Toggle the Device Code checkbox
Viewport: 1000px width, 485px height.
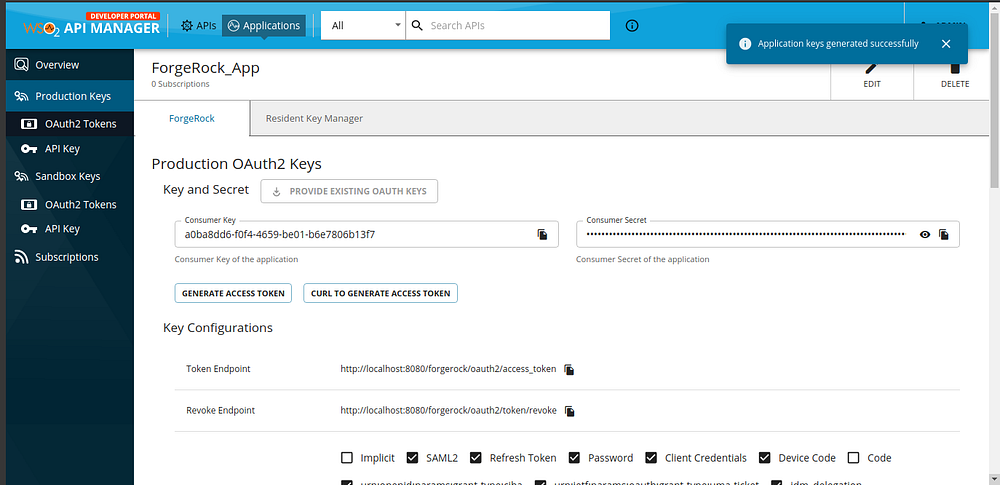point(765,458)
